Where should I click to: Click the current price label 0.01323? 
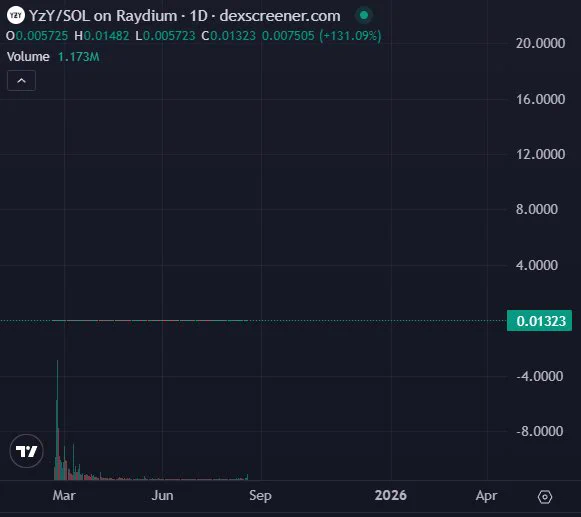539,321
